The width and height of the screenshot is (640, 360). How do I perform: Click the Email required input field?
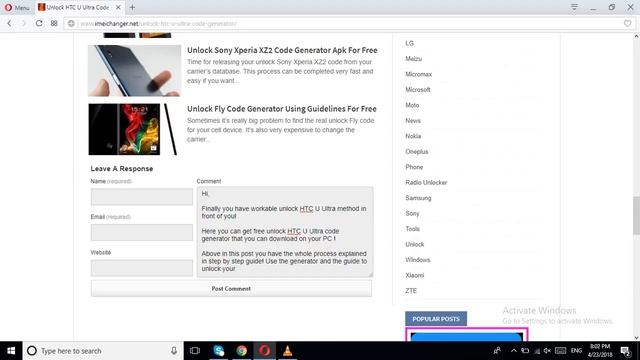(142, 232)
